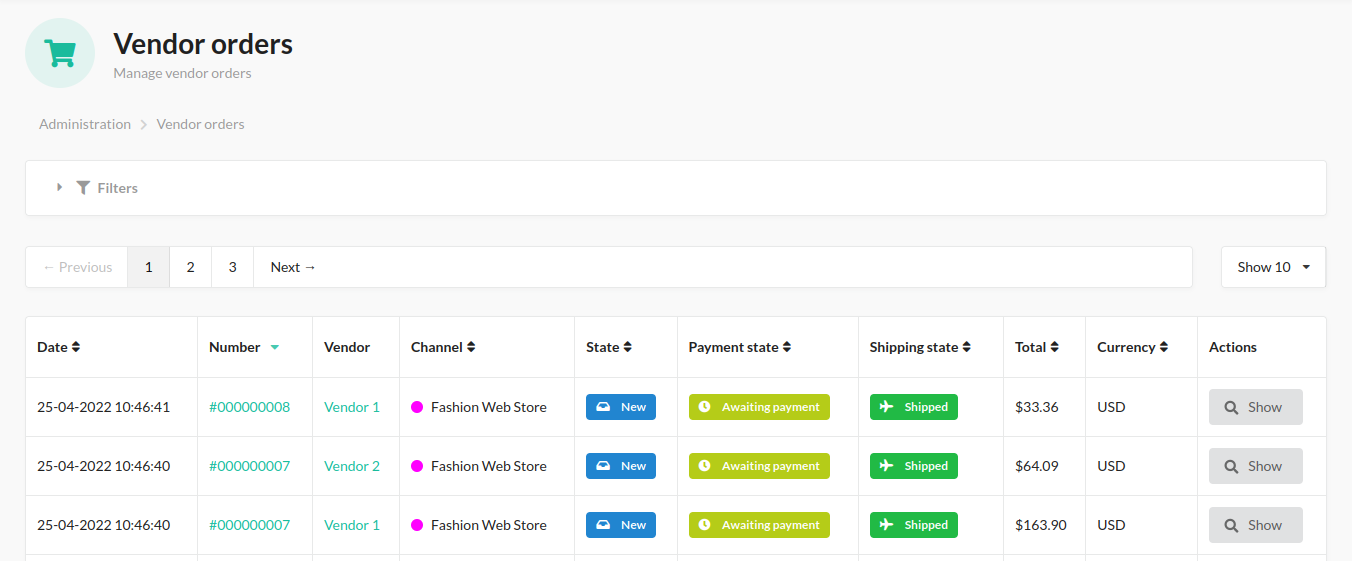Click Show button for Vendor 2 order
This screenshot has width=1352, height=561.
(1255, 466)
